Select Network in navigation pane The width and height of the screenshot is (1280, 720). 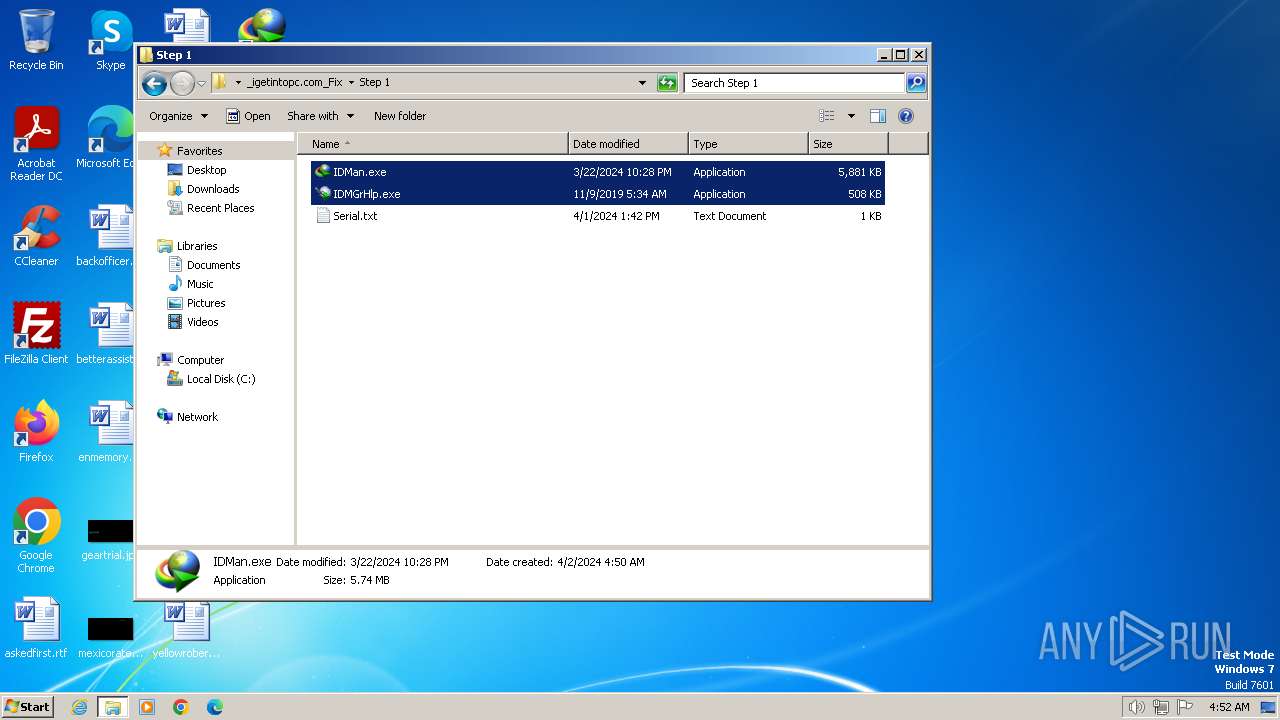197,417
